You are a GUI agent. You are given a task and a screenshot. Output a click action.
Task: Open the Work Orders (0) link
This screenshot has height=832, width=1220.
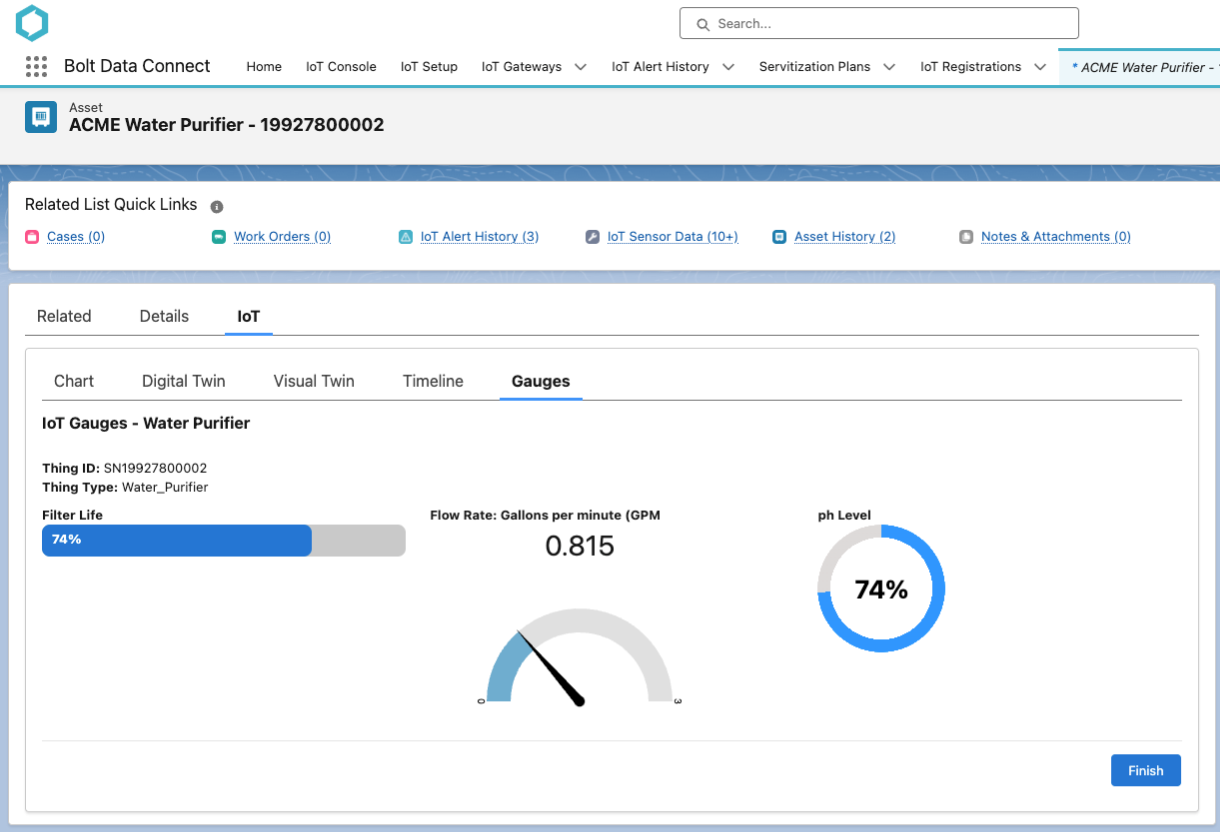click(x=282, y=237)
